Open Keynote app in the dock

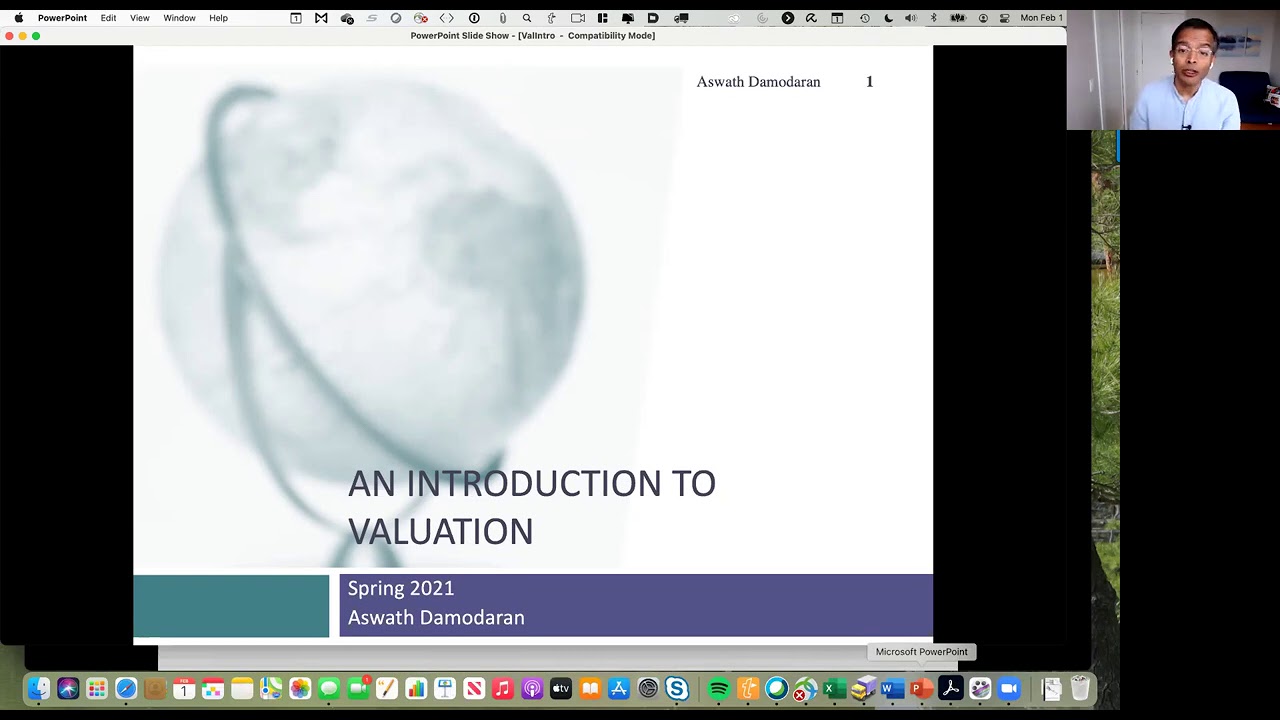pyautogui.click(x=445, y=689)
